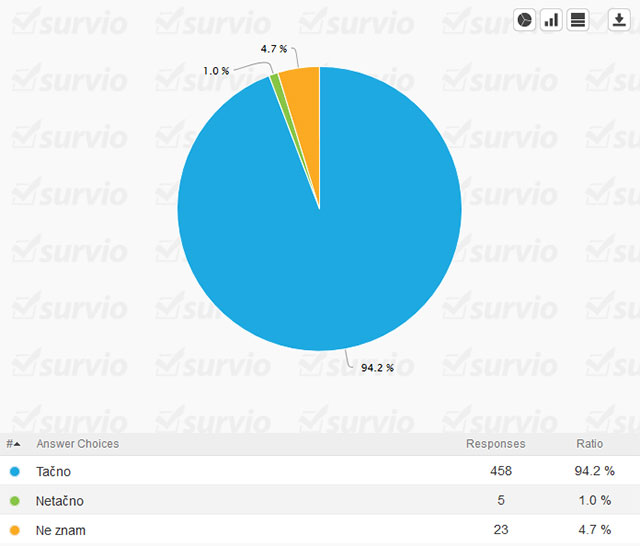
Task: Switch to pie chart view icon
Action: coord(525,20)
